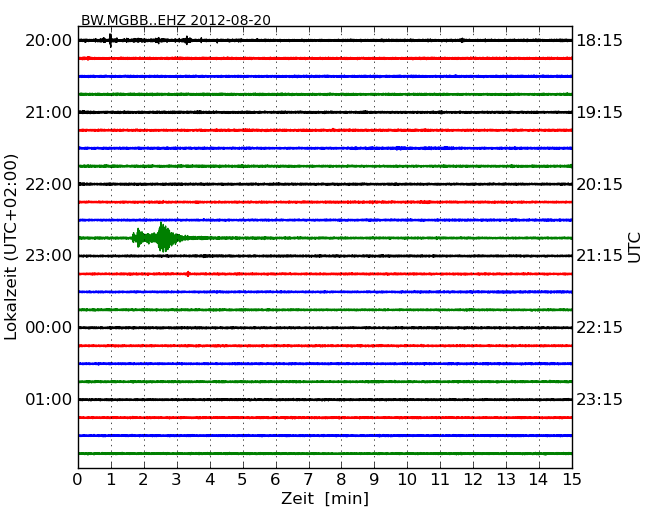Click the title BW.MGBB..EHZ 2012-08-20

176,20
